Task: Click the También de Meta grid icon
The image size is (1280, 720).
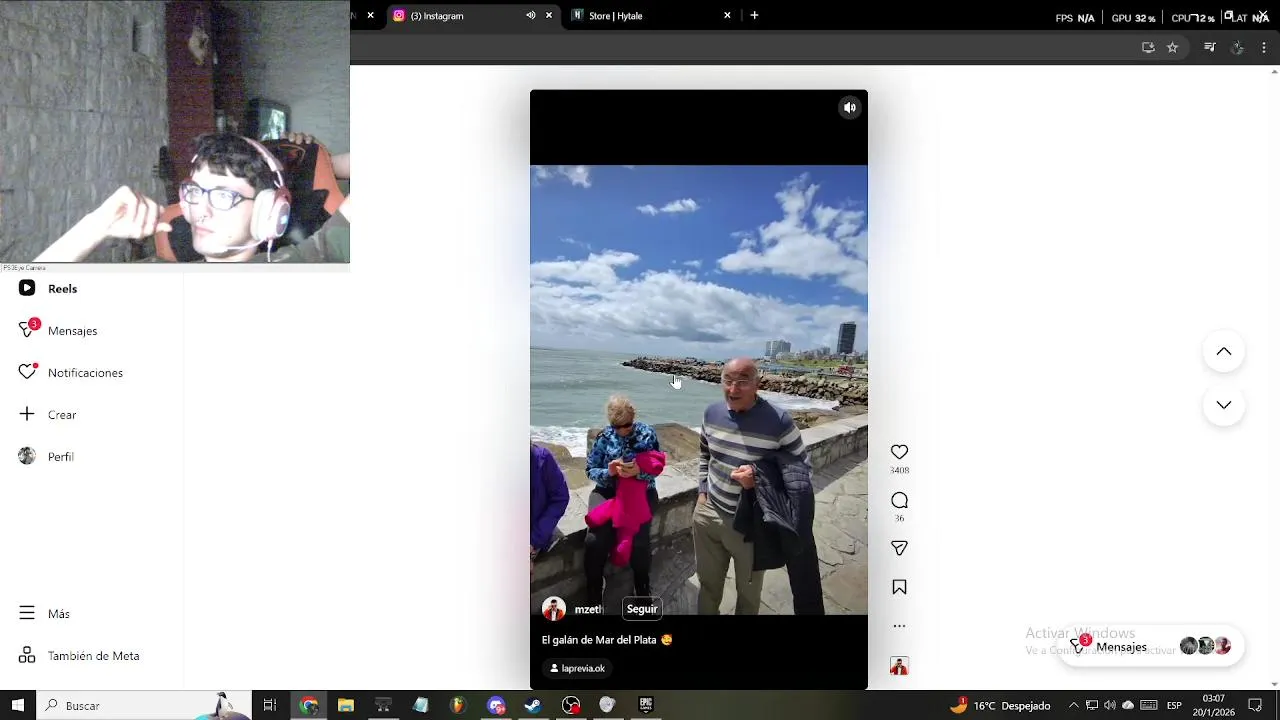Action: coord(27,655)
